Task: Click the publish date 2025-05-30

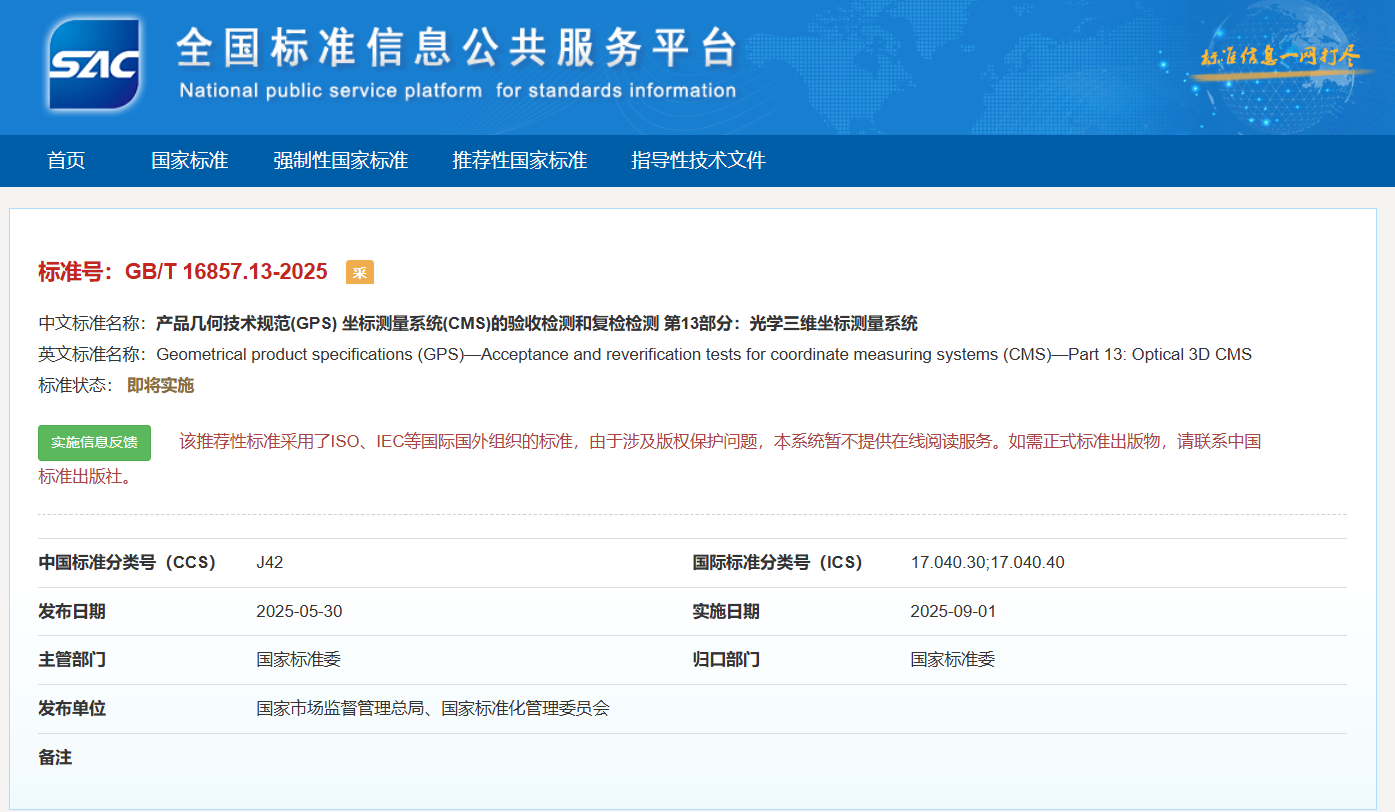Action: coord(299,611)
